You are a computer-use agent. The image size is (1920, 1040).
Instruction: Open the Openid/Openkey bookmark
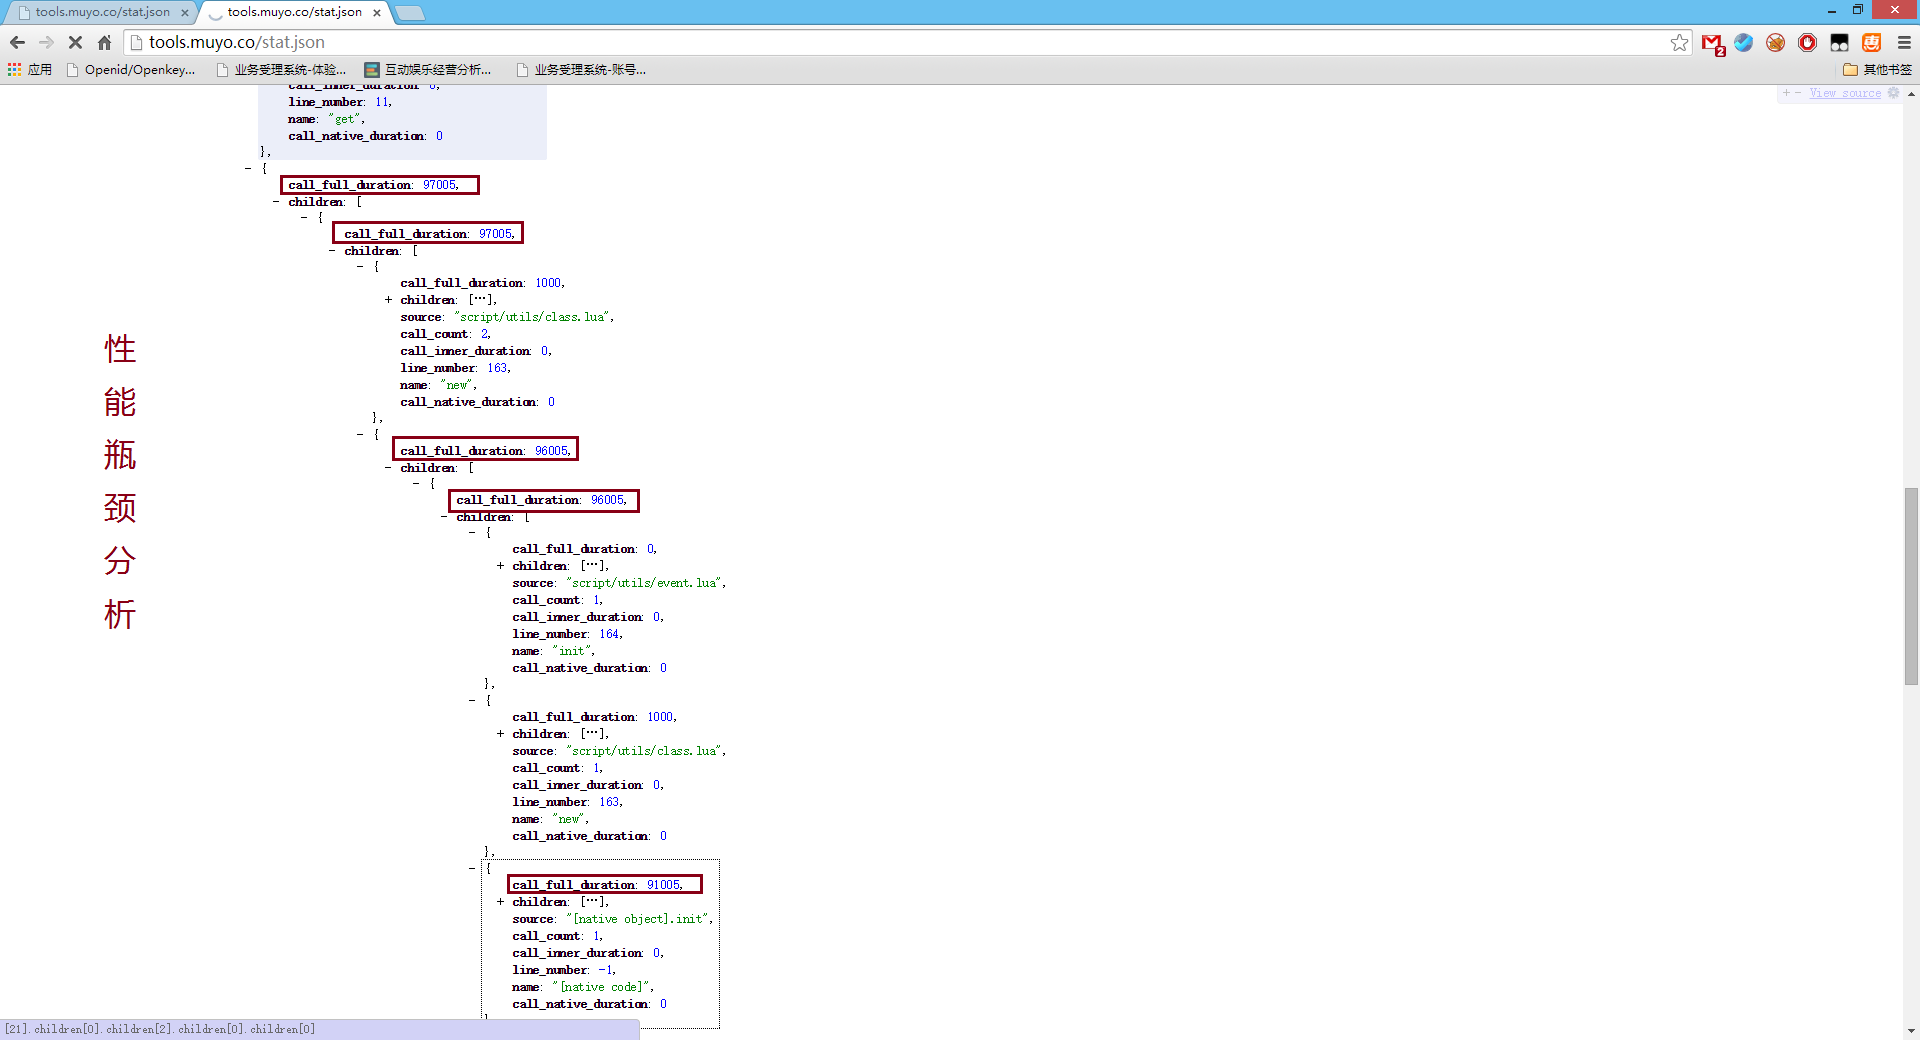[x=131, y=69]
